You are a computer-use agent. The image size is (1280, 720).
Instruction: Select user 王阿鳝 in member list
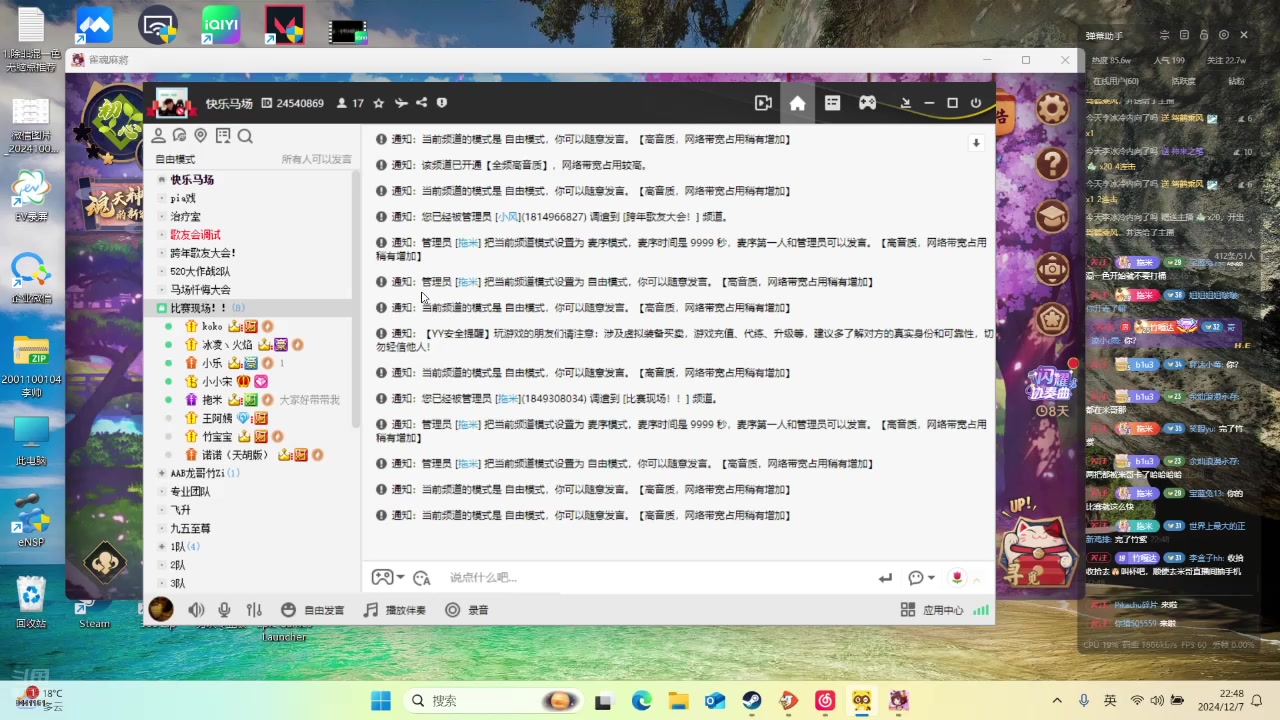pyautogui.click(x=217, y=418)
